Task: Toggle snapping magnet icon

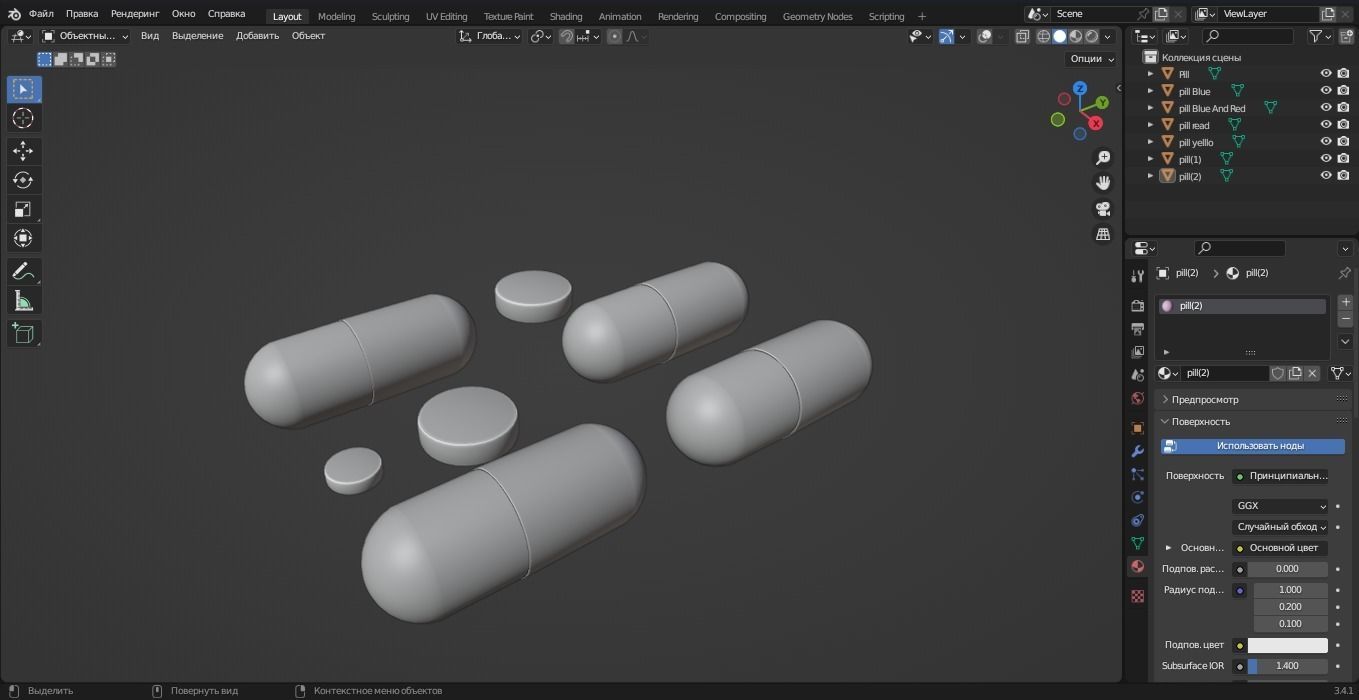Action: tap(567, 36)
